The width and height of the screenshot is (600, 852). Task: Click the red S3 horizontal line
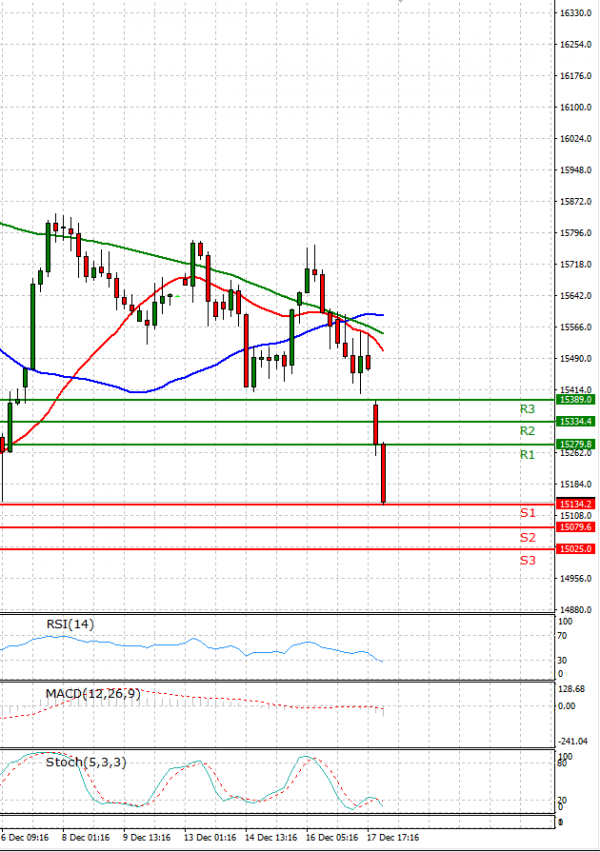click(277, 549)
